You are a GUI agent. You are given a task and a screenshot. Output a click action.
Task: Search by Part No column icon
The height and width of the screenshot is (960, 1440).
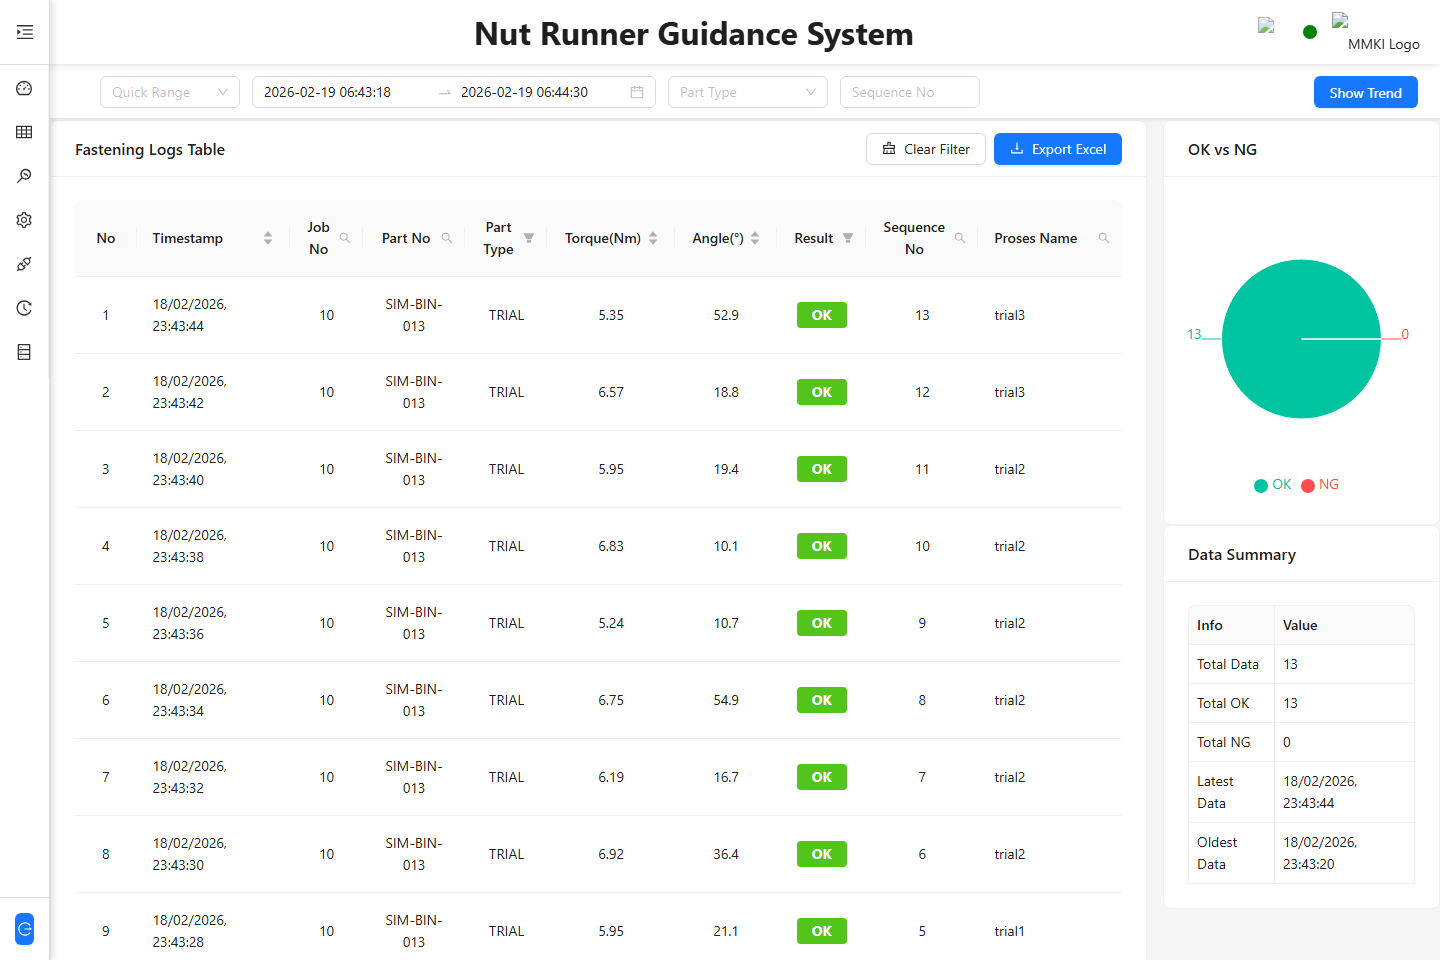(x=447, y=238)
